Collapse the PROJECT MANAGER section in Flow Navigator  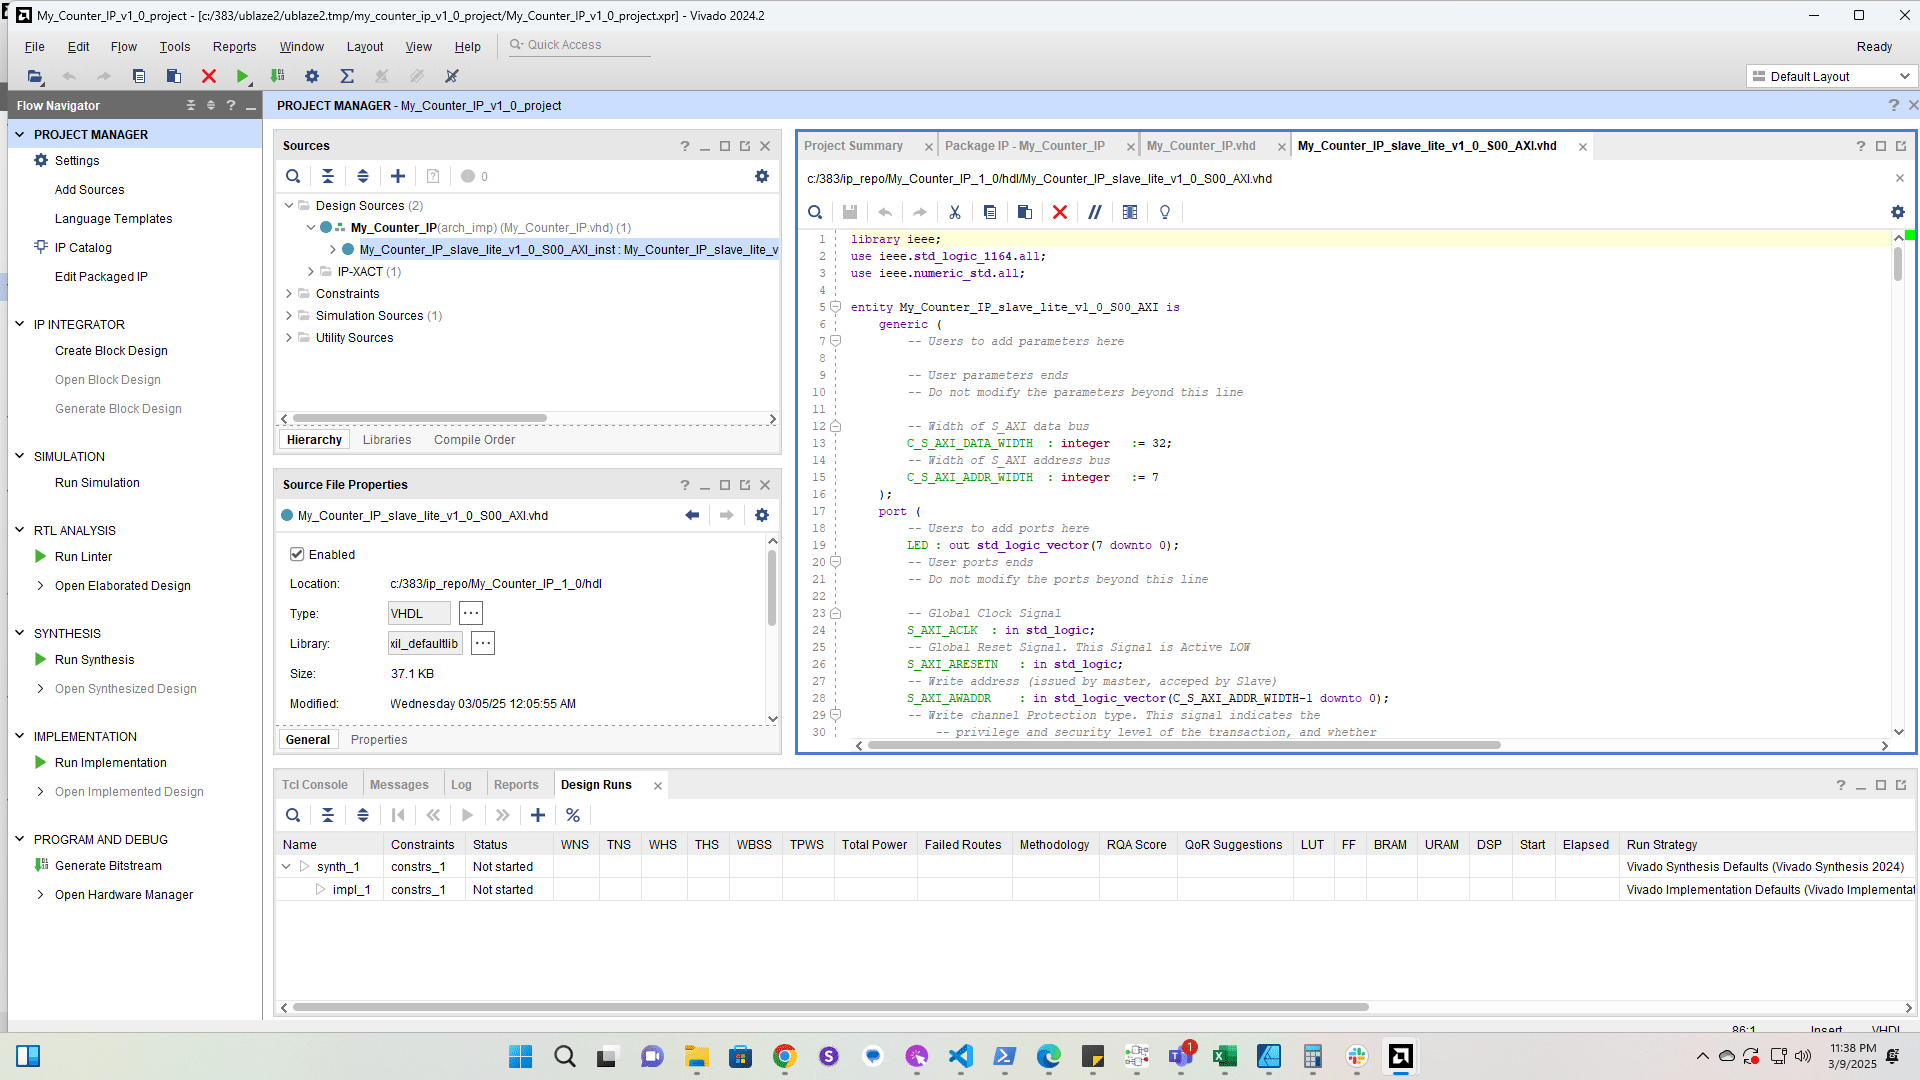coord(19,134)
